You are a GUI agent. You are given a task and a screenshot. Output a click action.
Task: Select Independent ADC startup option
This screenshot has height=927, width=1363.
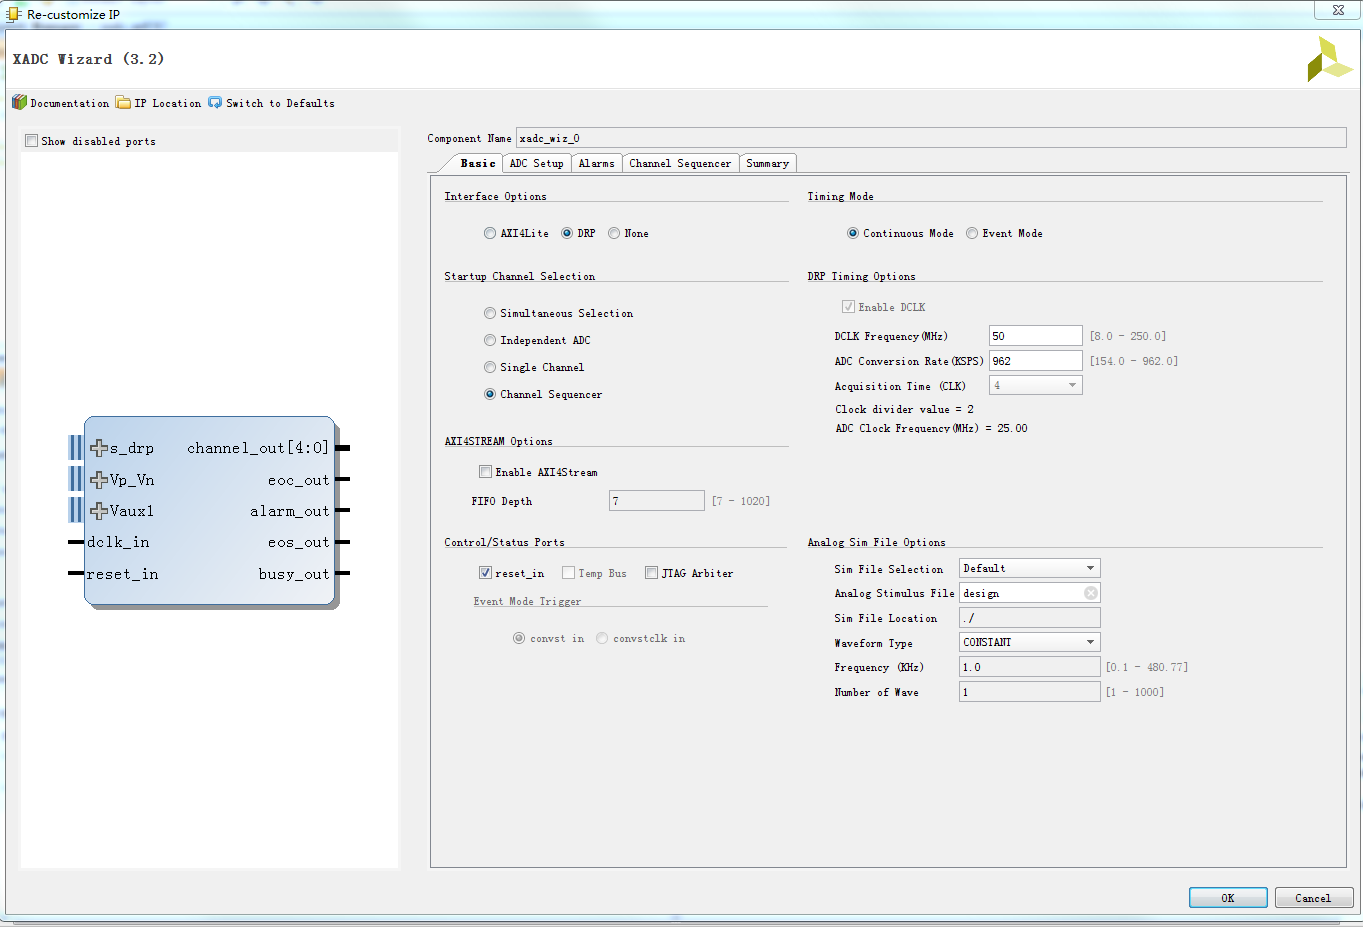pos(490,340)
